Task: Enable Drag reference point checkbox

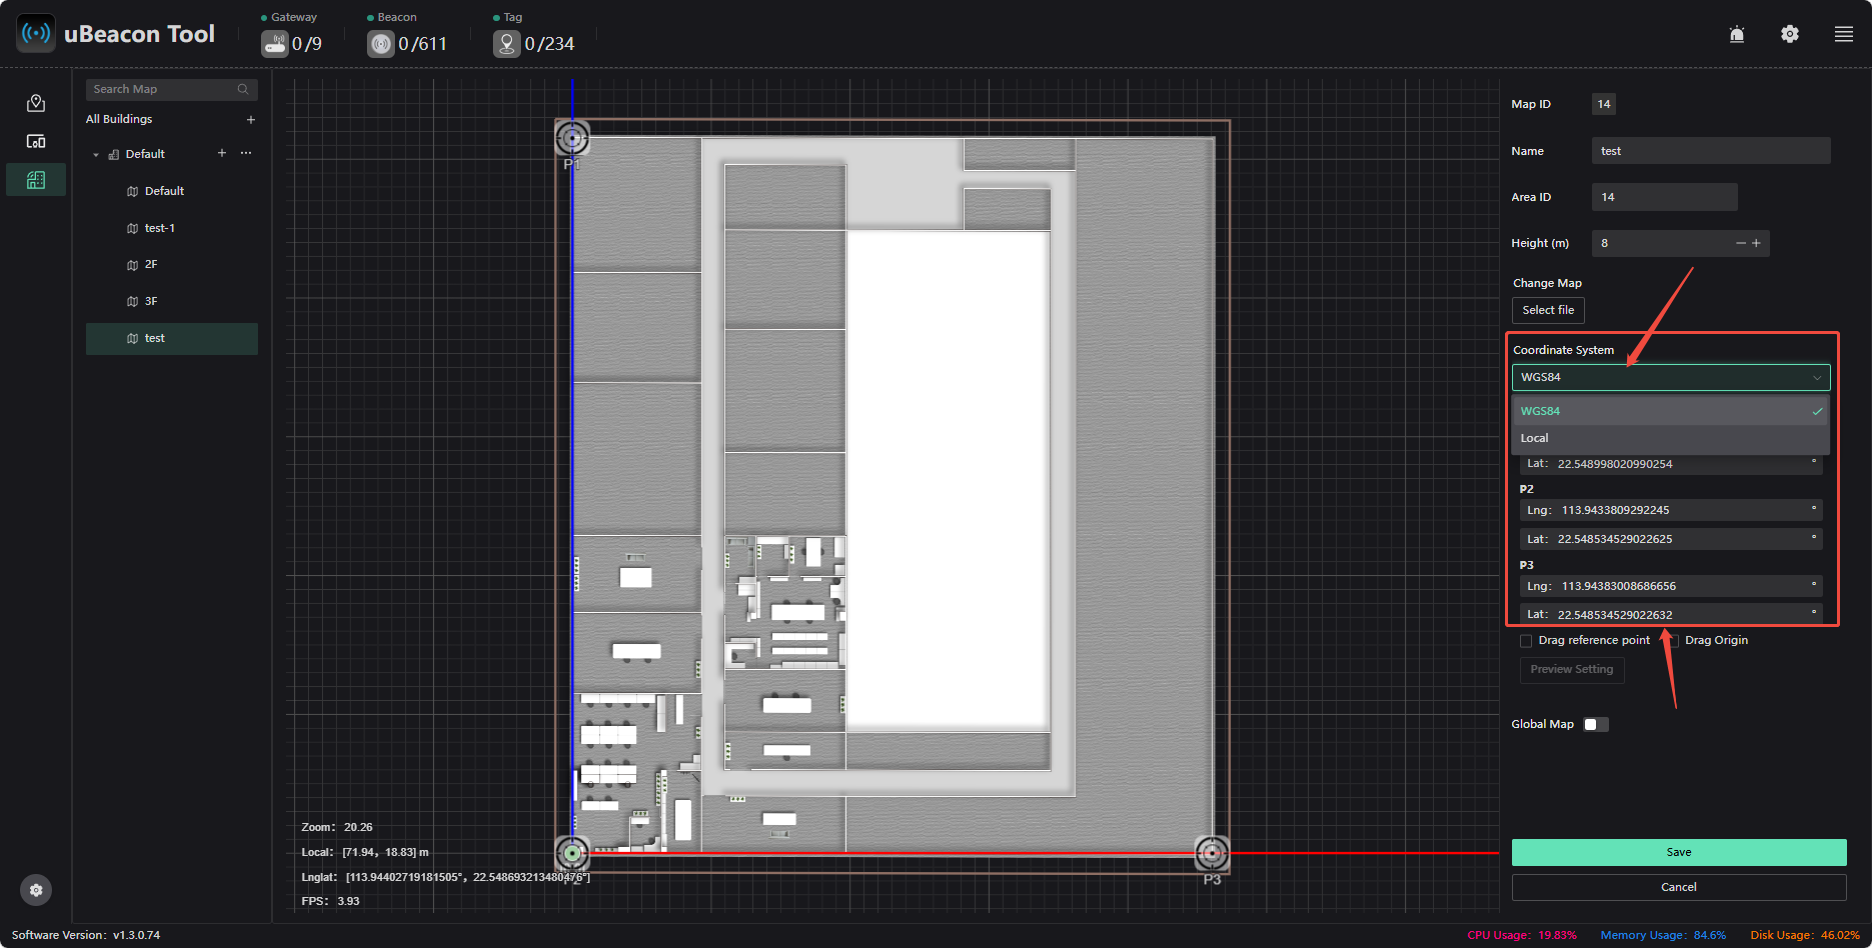Action: (x=1526, y=641)
